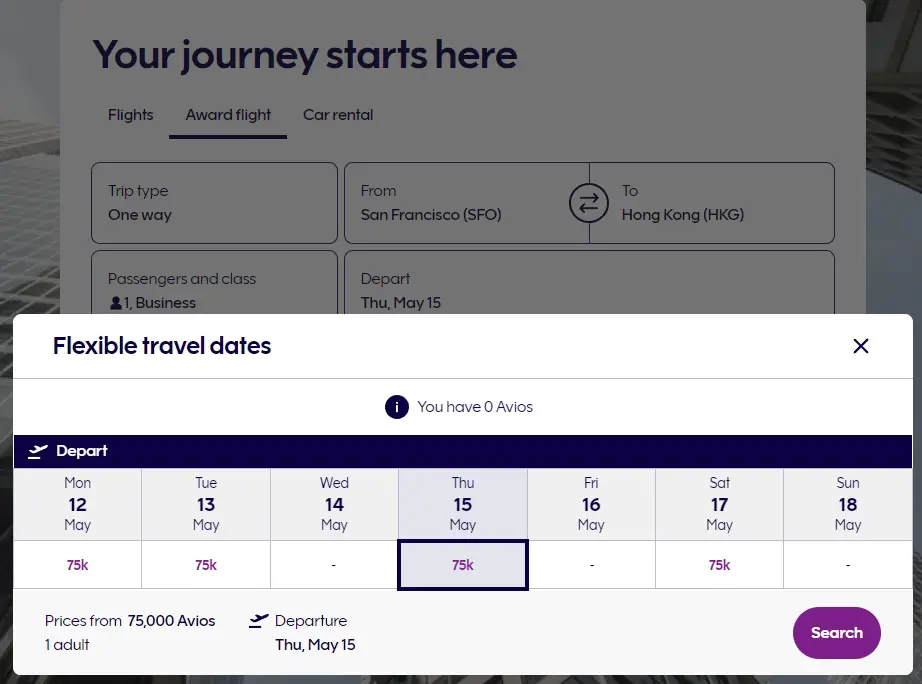Open the Trip type One way selector
The height and width of the screenshot is (684, 922).
(x=214, y=203)
